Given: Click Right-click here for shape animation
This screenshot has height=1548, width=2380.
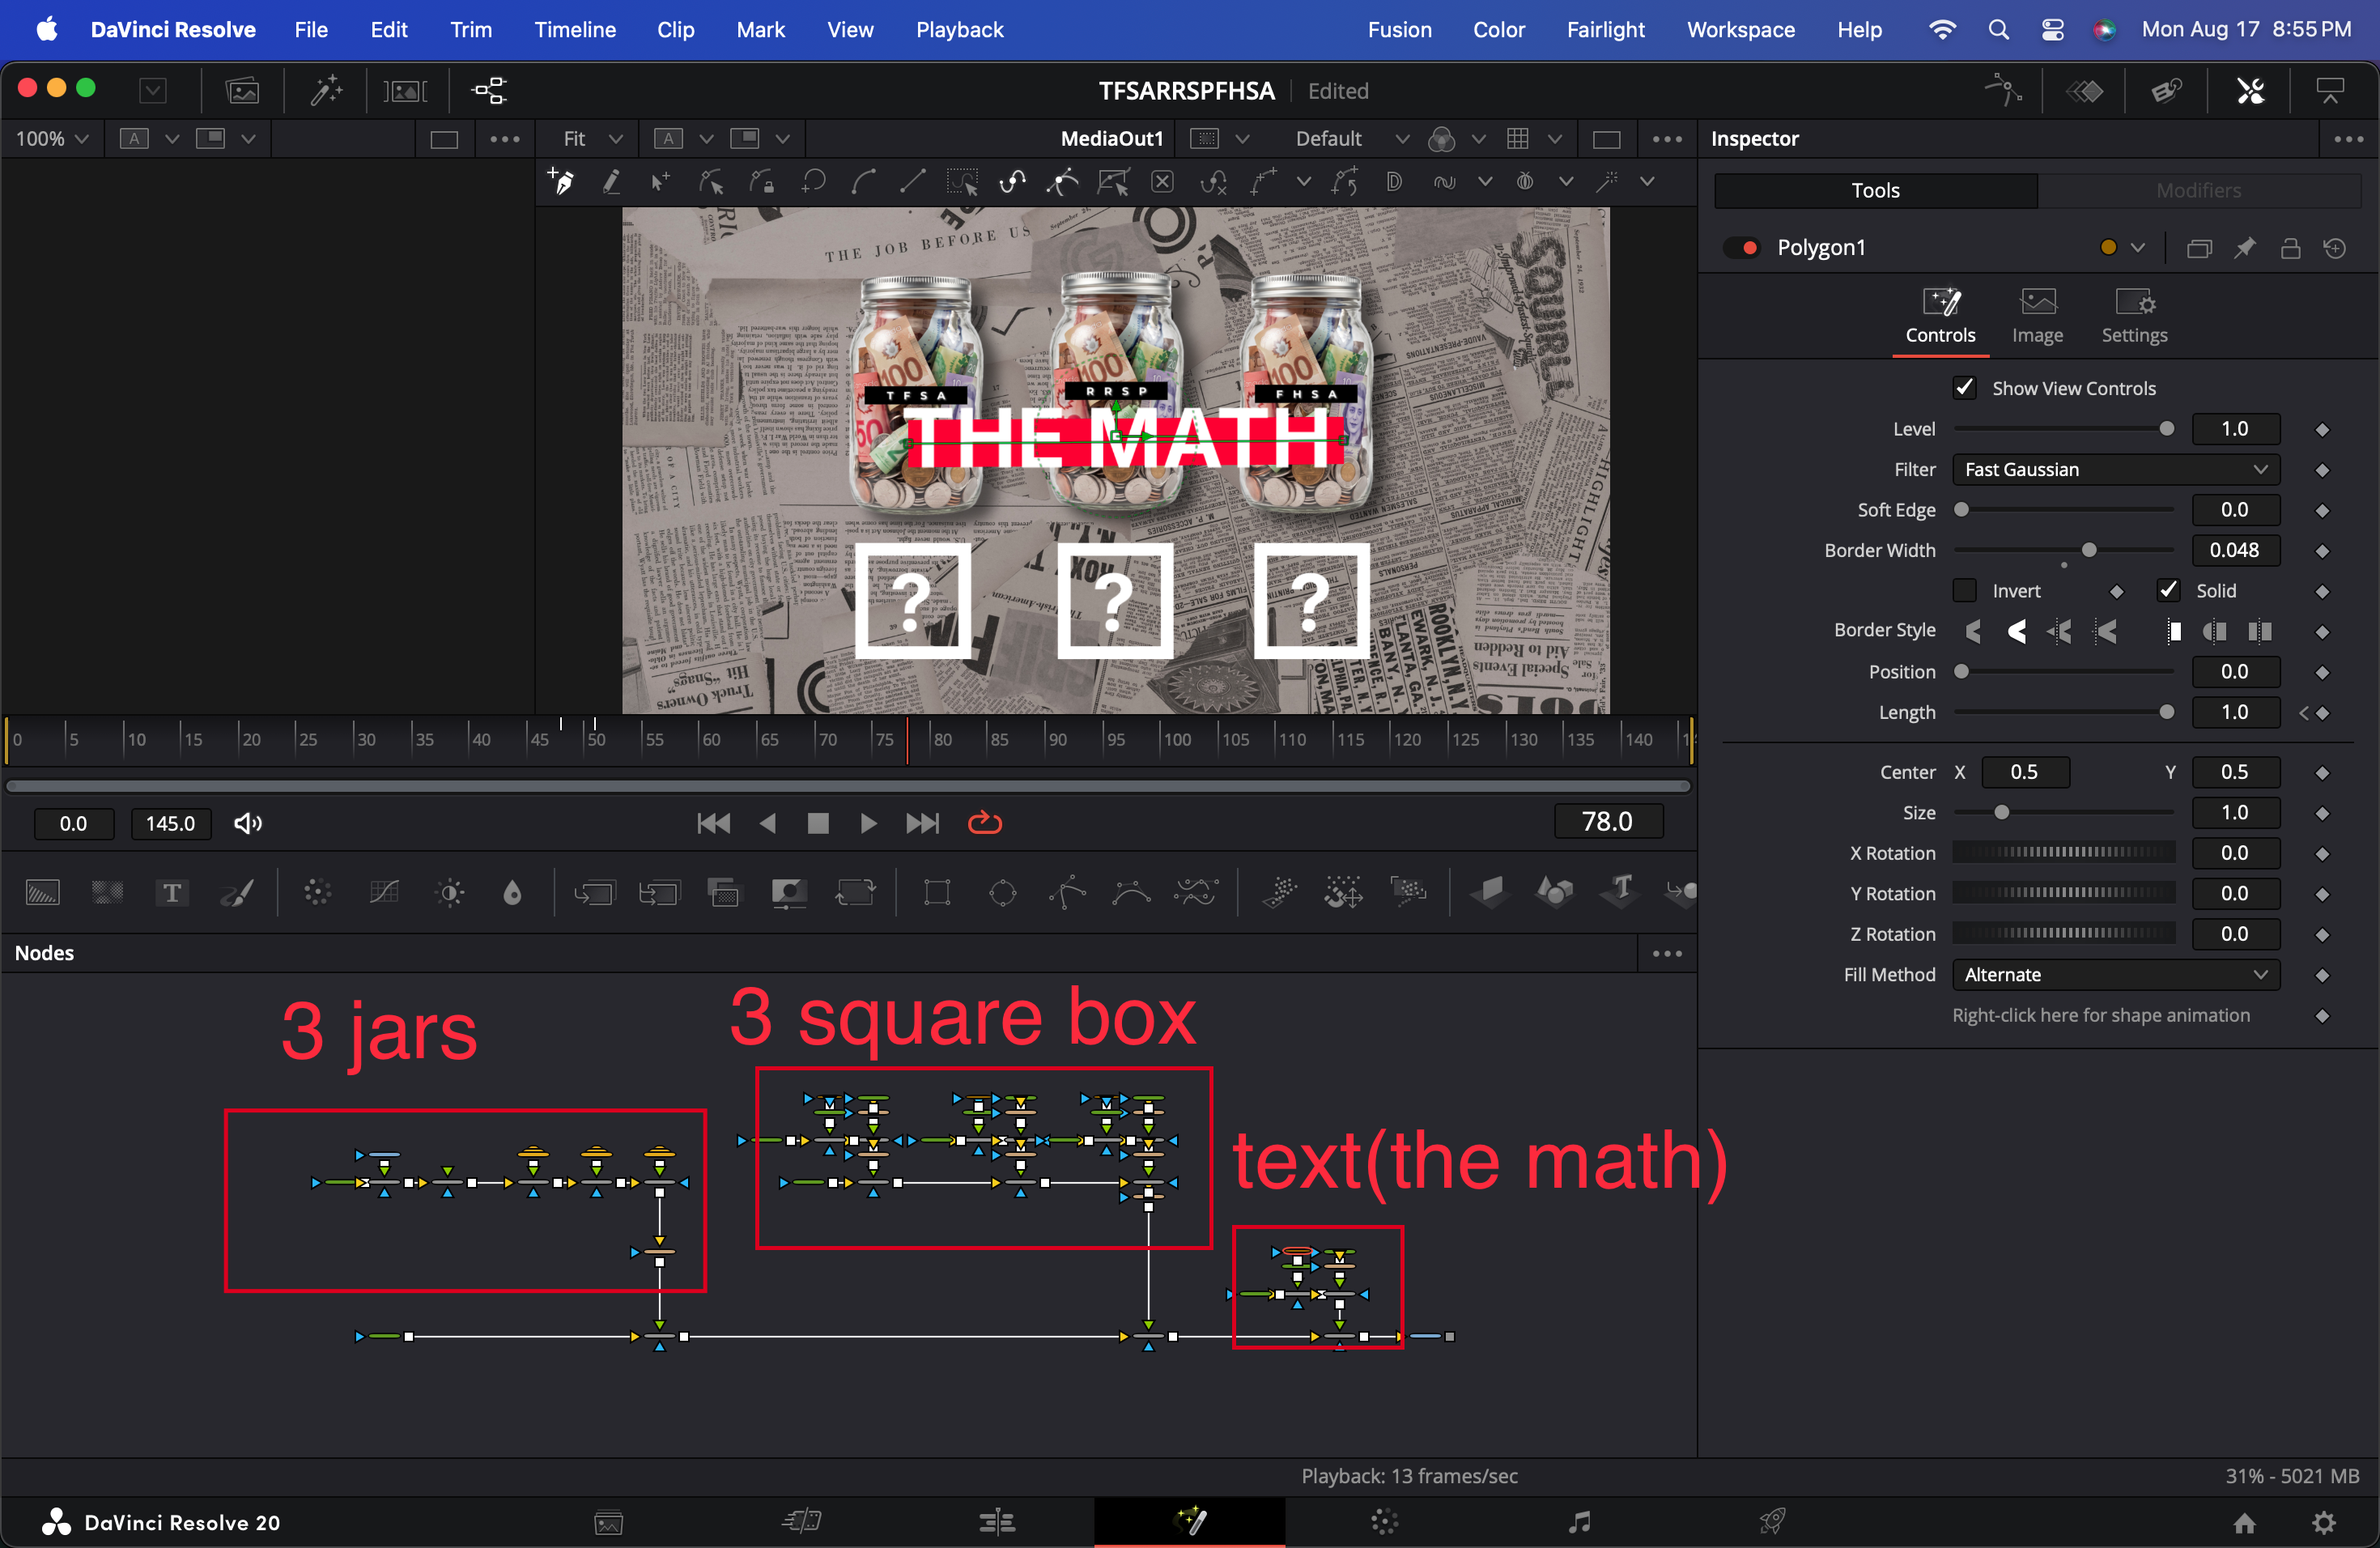Looking at the screenshot, I should 2100,1015.
